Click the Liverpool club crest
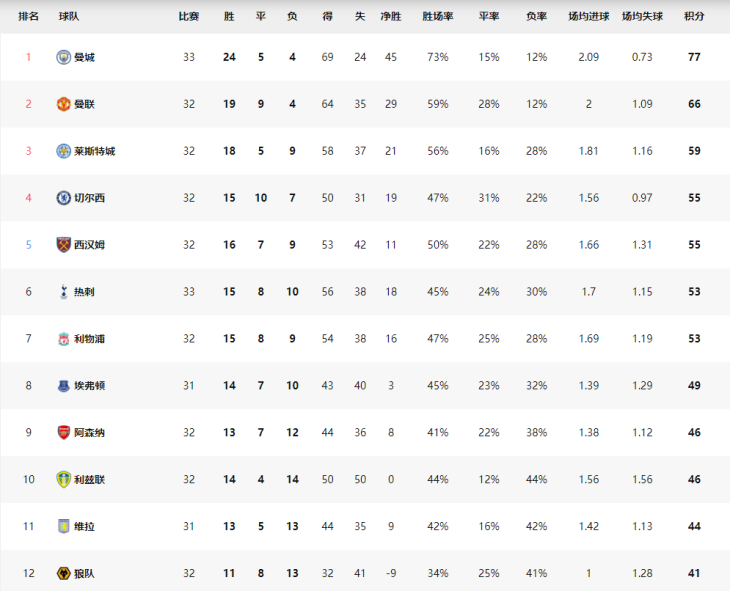The width and height of the screenshot is (730, 591). click(63, 339)
